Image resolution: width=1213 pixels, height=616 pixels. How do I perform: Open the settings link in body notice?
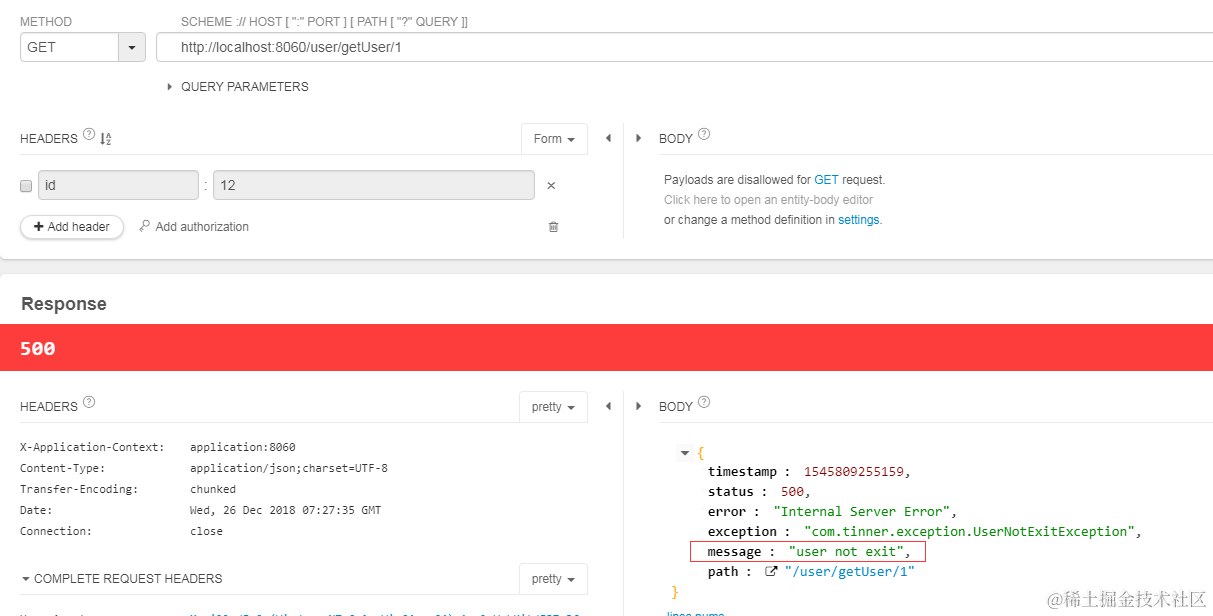pyautogui.click(x=859, y=220)
